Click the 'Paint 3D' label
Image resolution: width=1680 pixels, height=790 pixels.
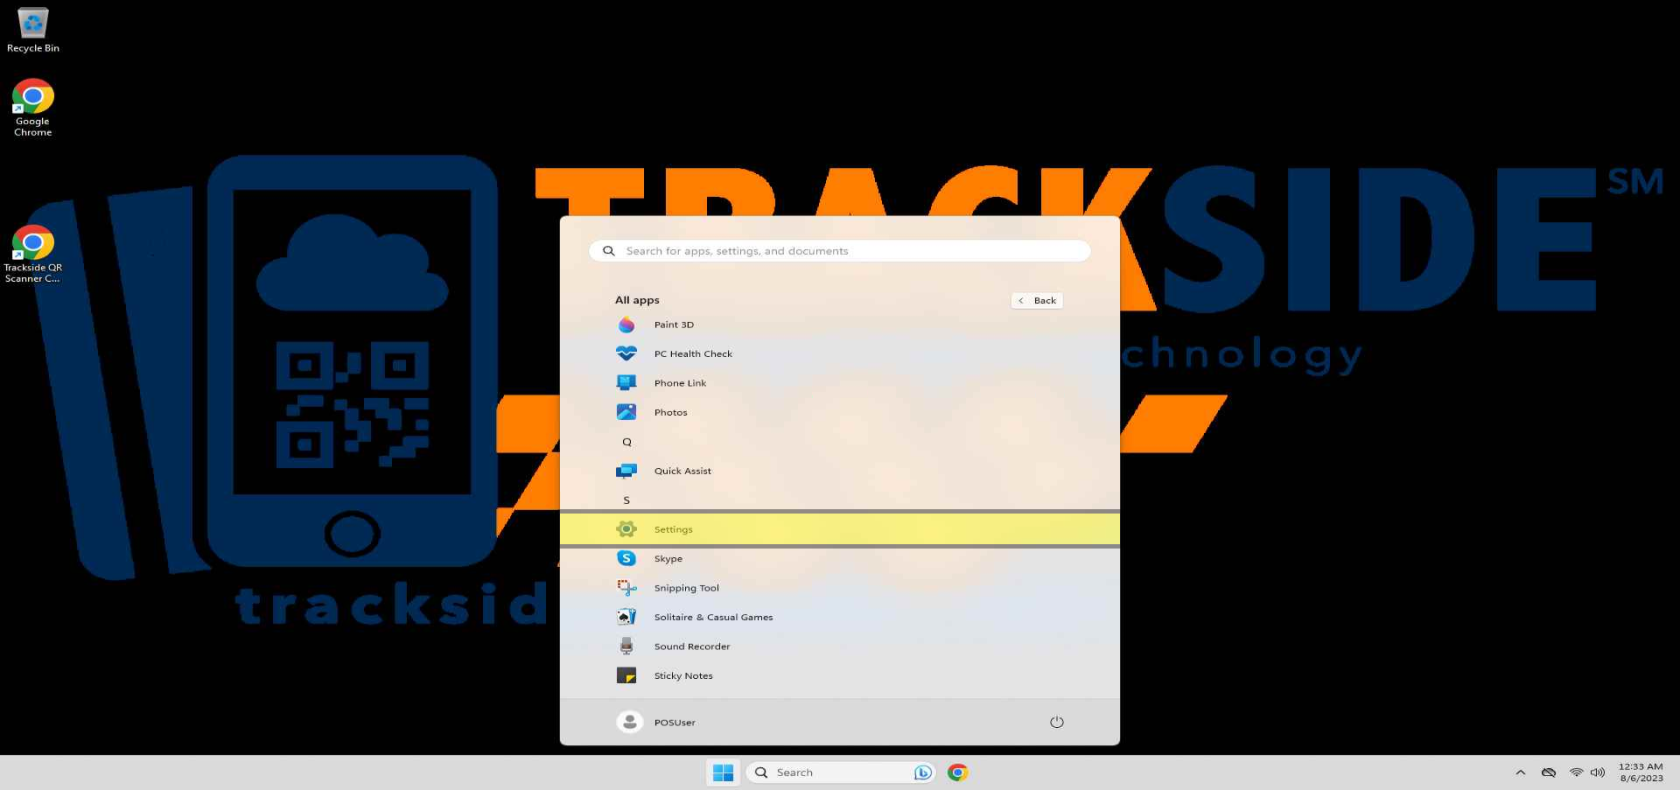coord(674,325)
